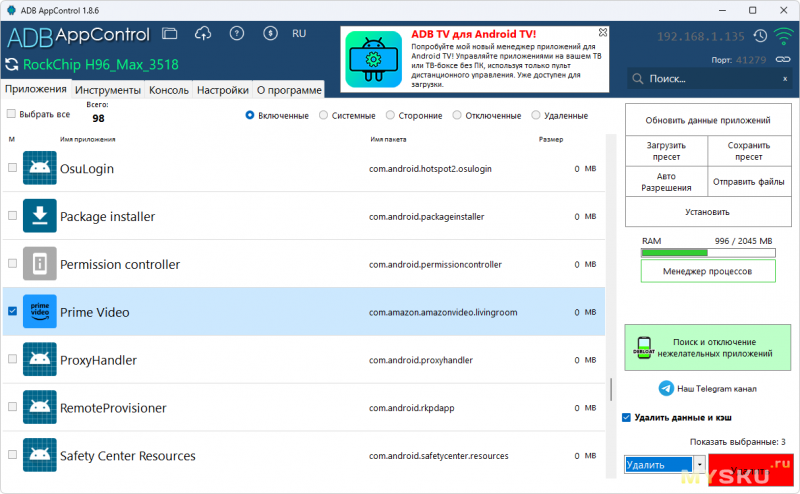
Task: Click Показать выбранные: 3 link
Action: (x=738, y=442)
